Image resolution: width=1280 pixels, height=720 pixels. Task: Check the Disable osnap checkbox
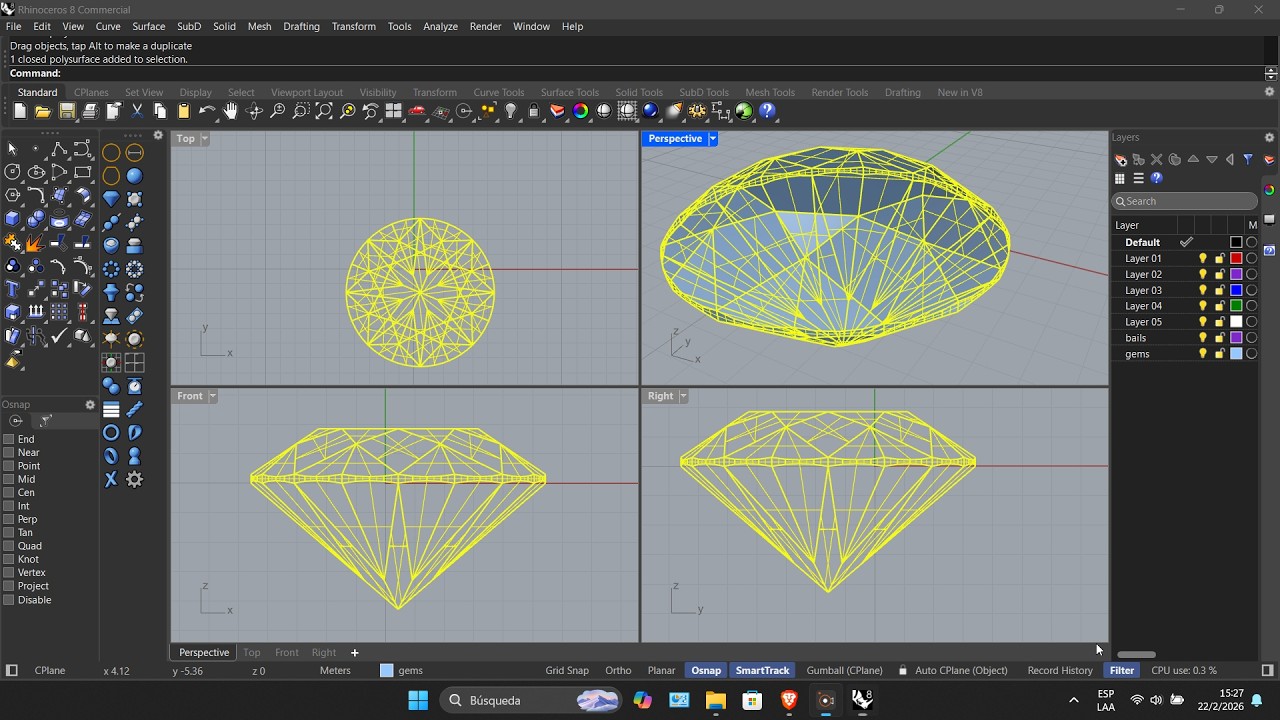pos(9,600)
